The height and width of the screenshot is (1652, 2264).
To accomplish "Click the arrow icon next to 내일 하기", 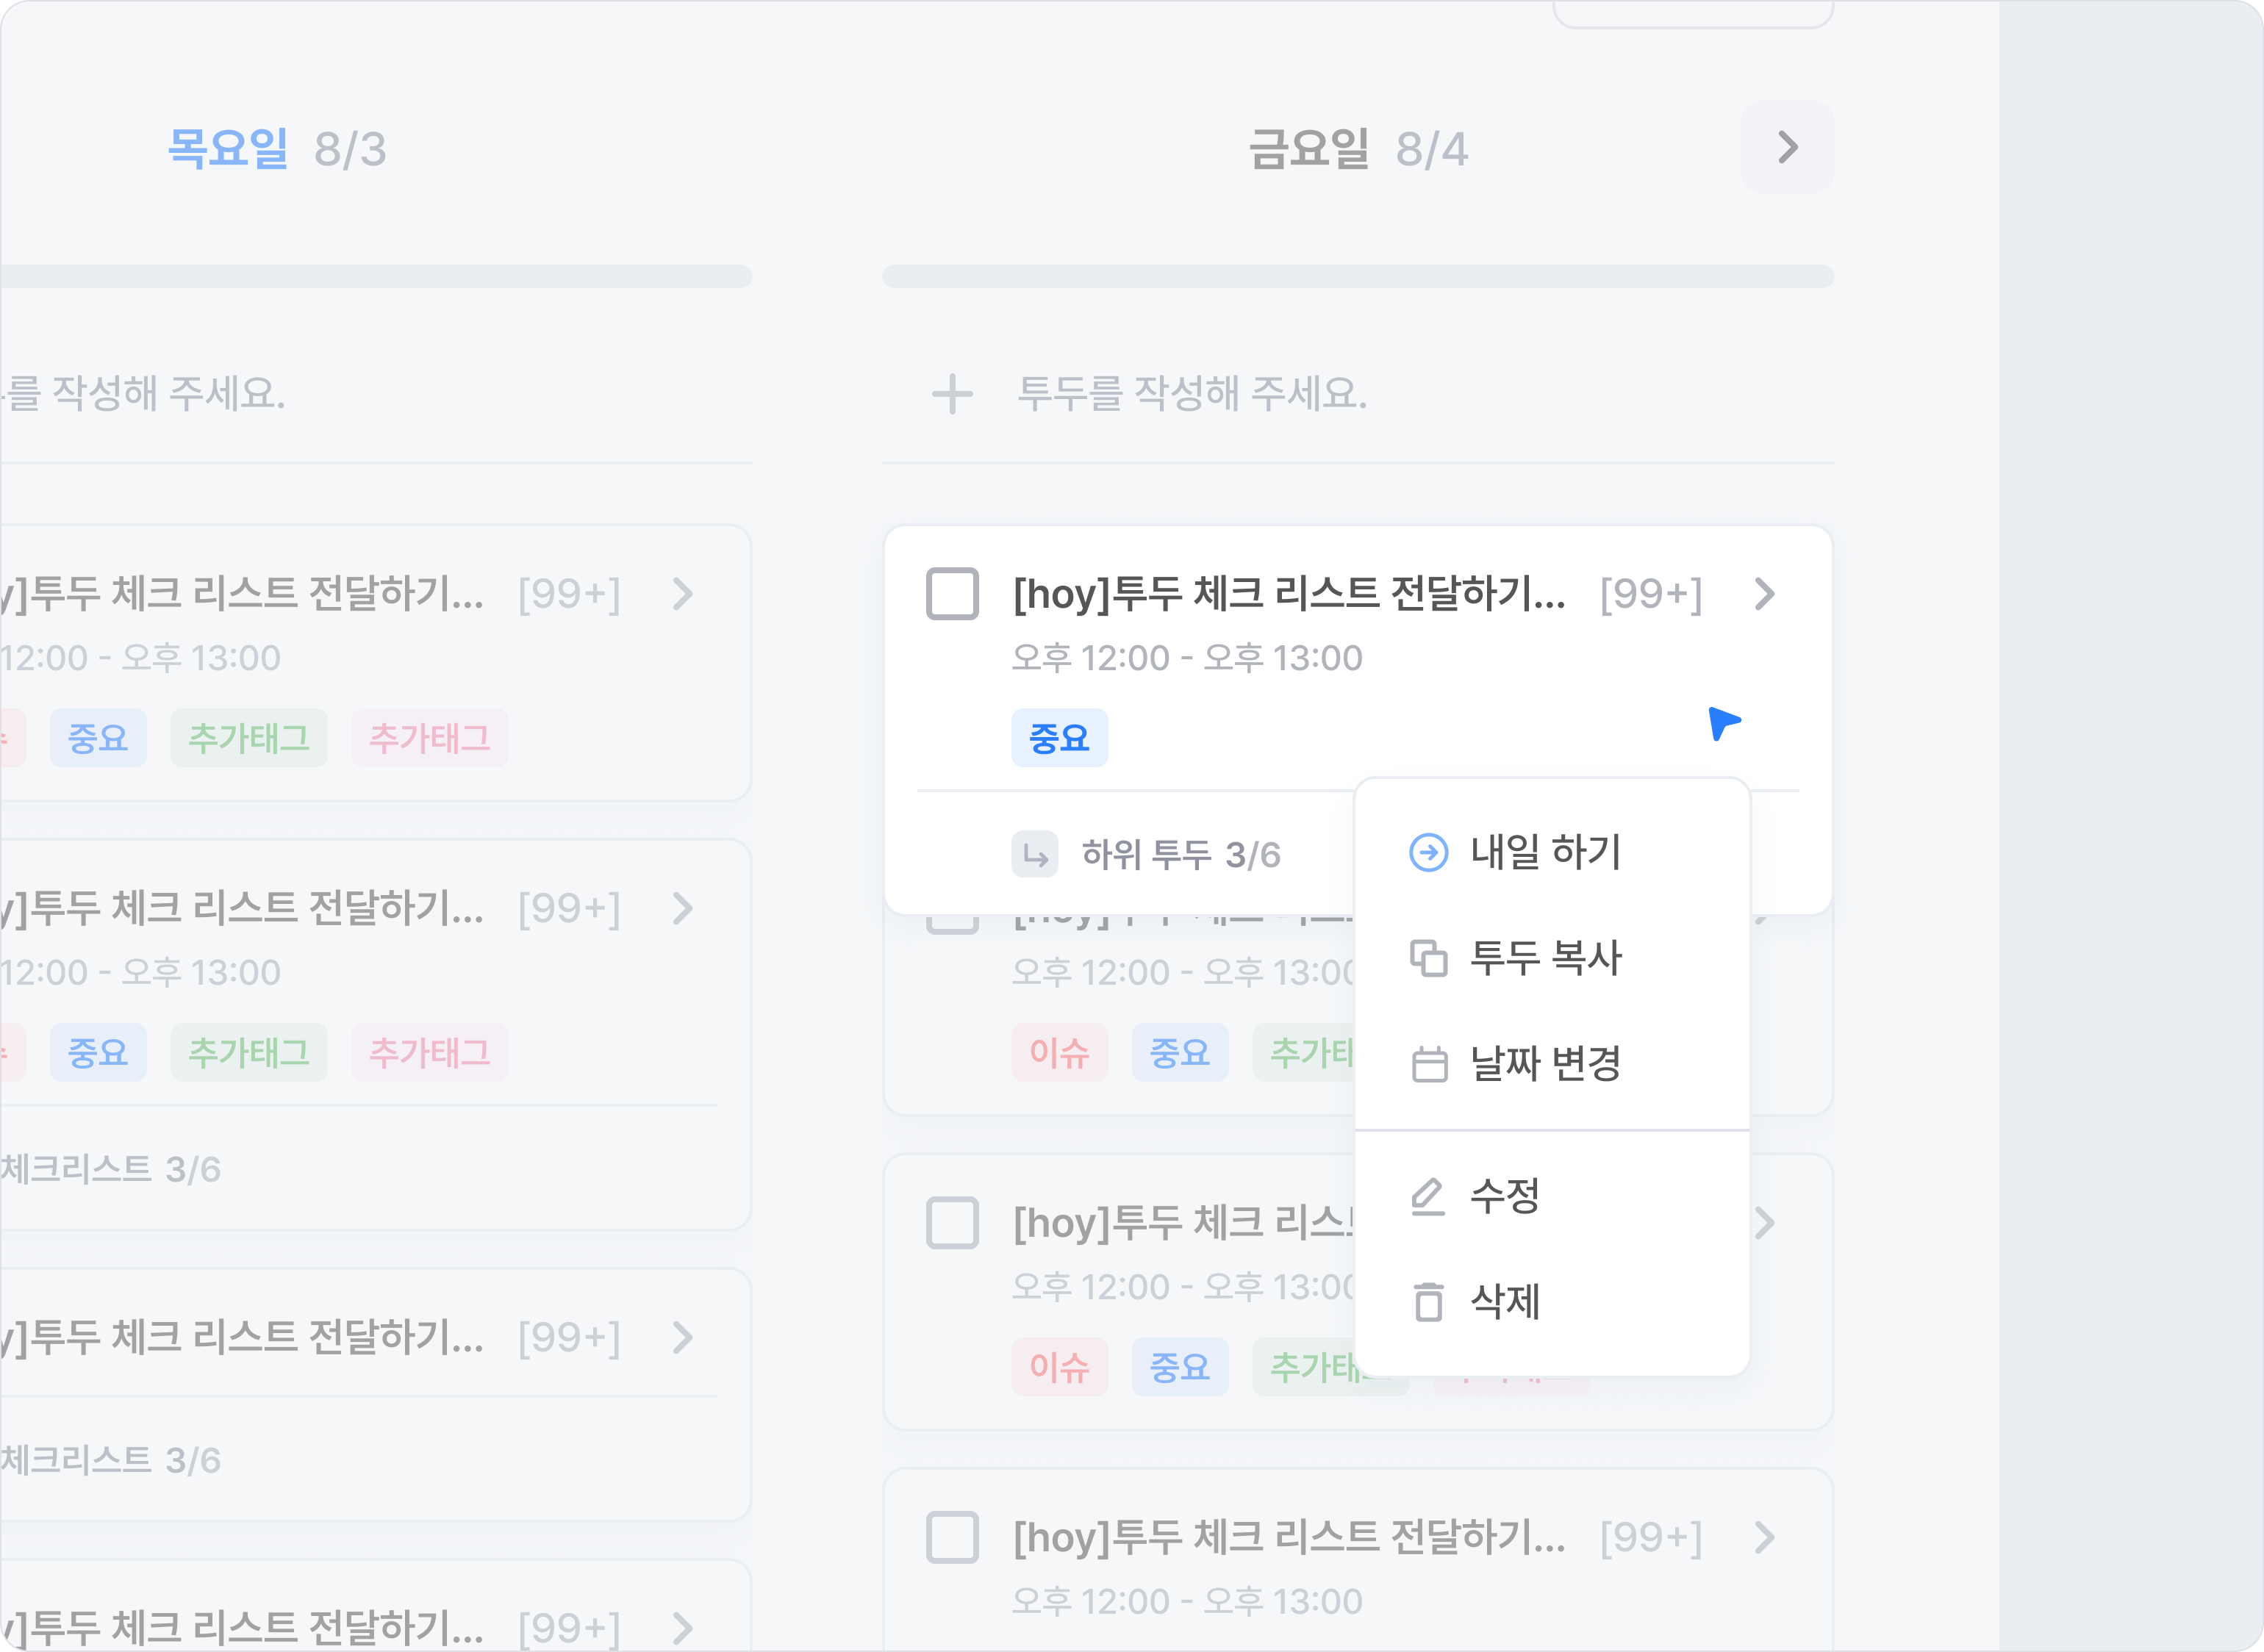I will coord(1428,853).
